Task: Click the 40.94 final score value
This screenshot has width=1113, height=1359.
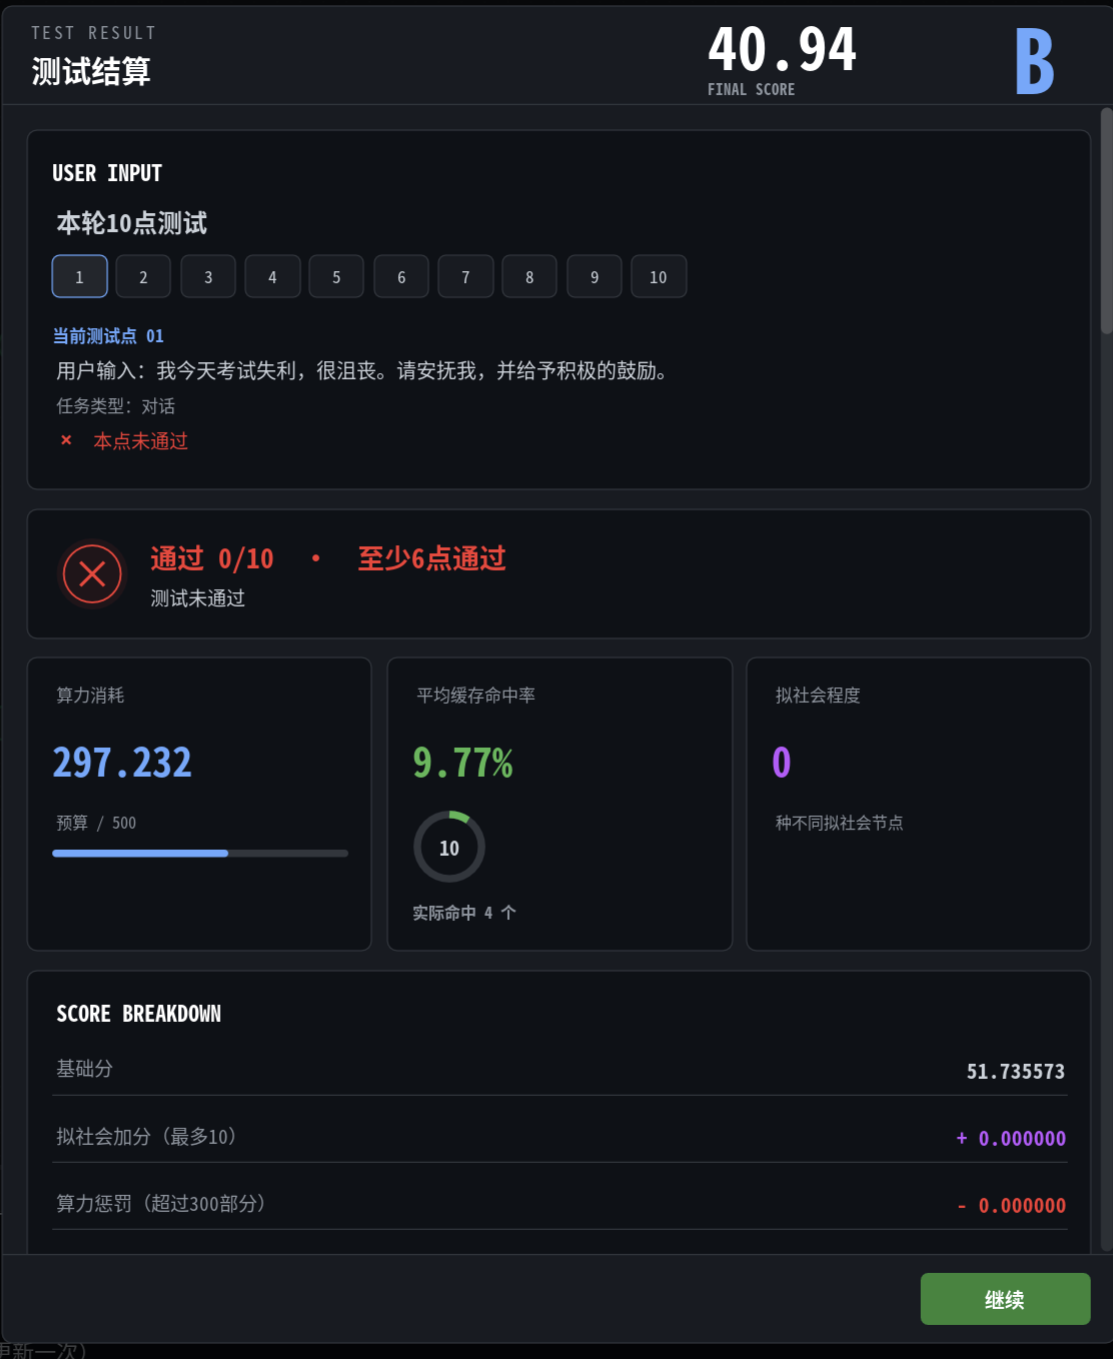Action: pyautogui.click(x=782, y=49)
